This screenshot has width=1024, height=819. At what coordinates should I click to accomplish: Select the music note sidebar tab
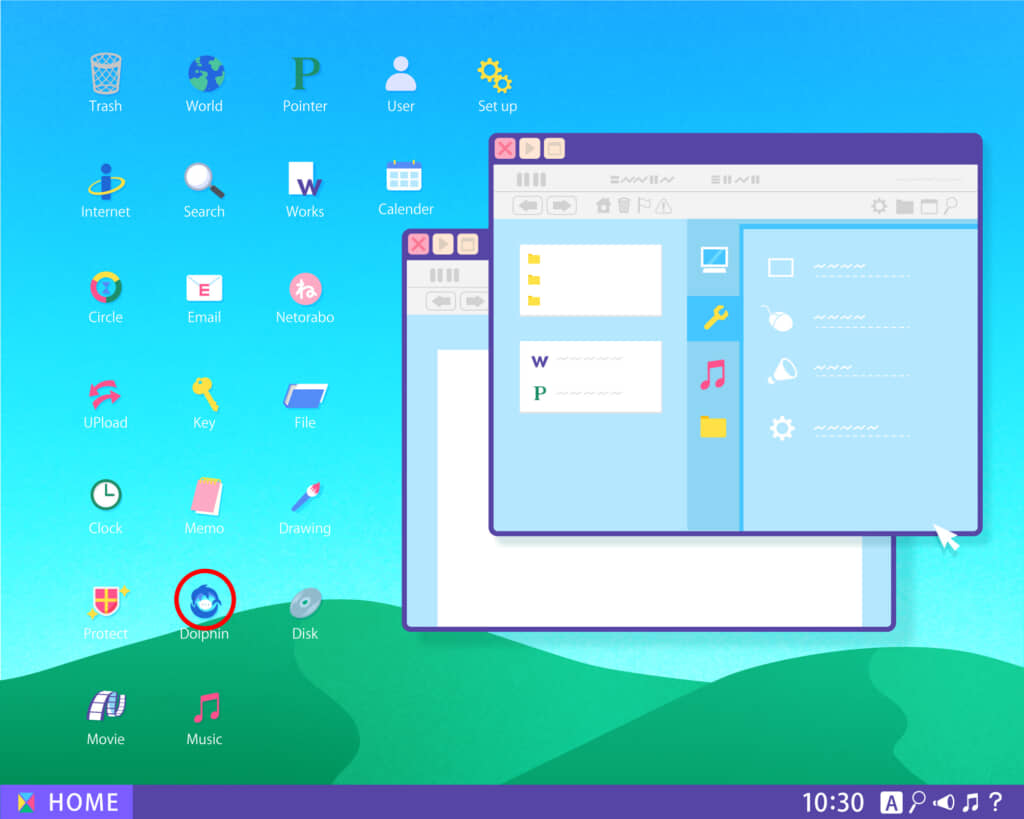click(x=713, y=374)
